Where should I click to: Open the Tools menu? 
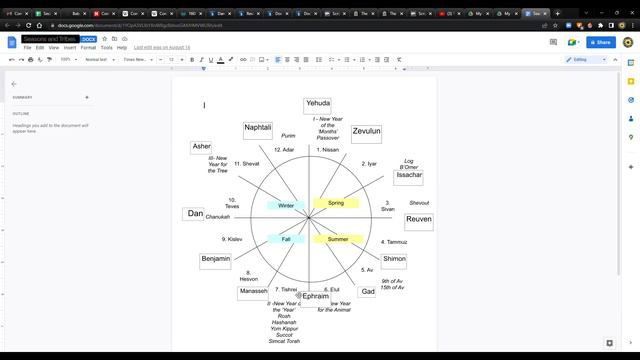click(107, 48)
